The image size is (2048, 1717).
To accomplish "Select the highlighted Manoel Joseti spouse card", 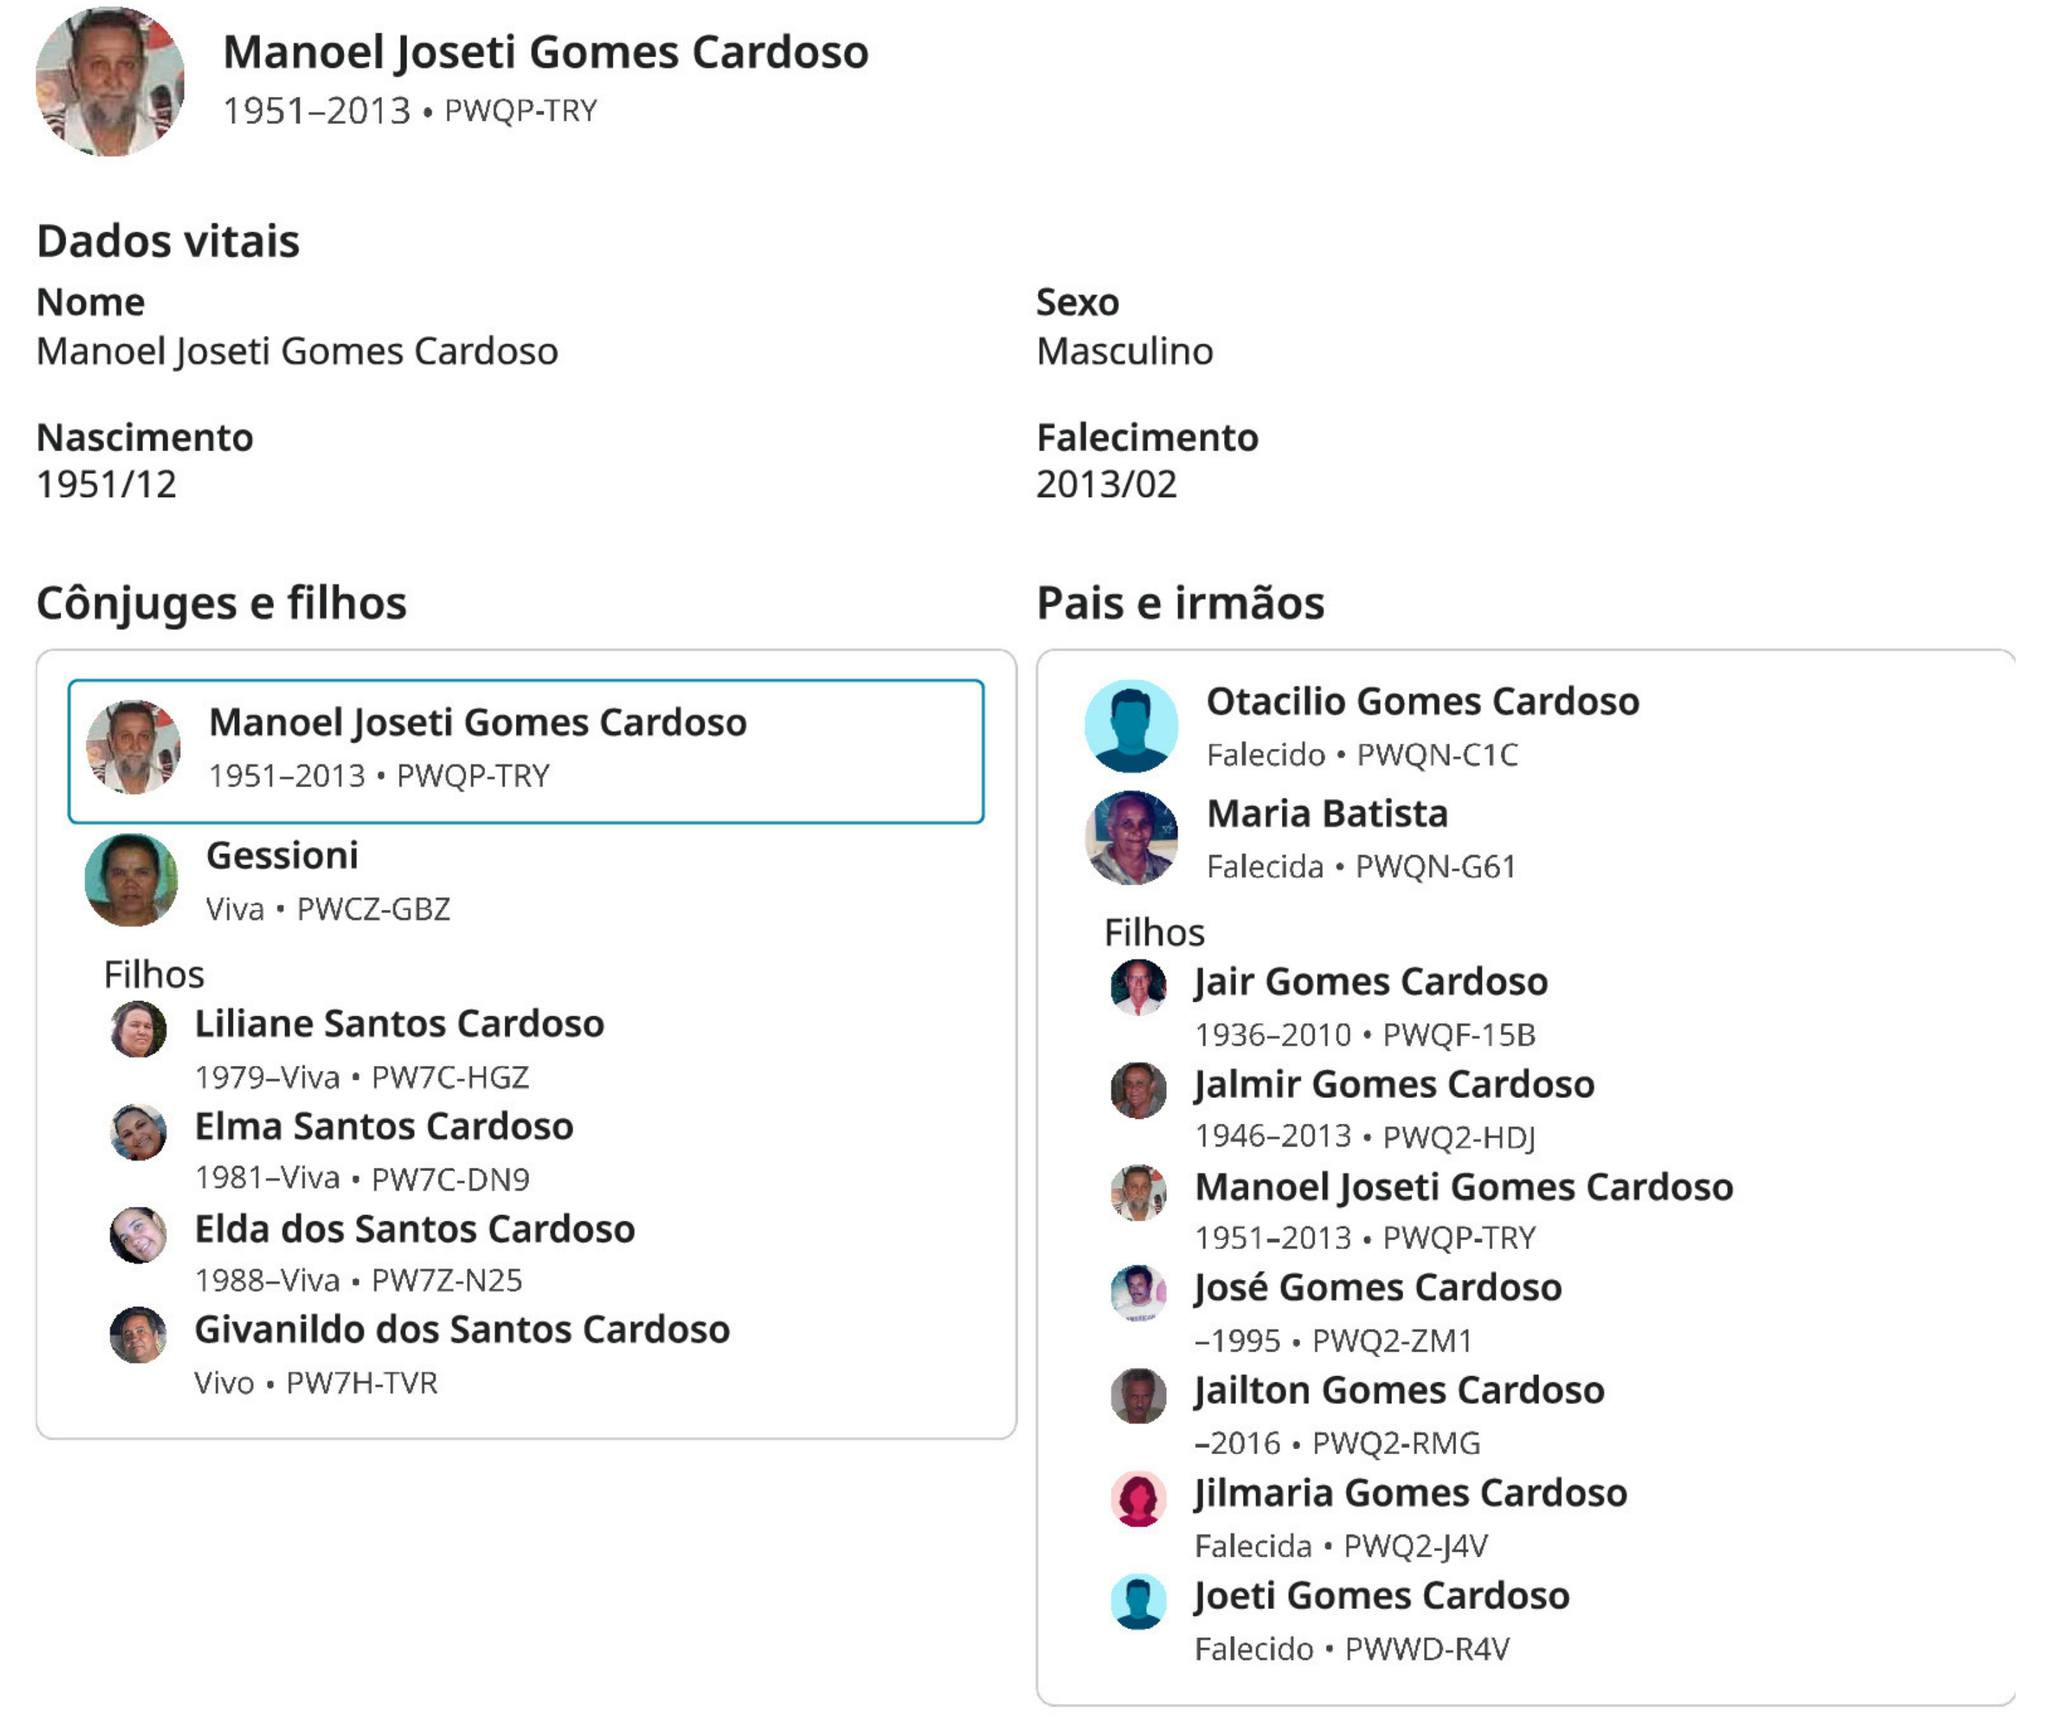I will pos(526,751).
